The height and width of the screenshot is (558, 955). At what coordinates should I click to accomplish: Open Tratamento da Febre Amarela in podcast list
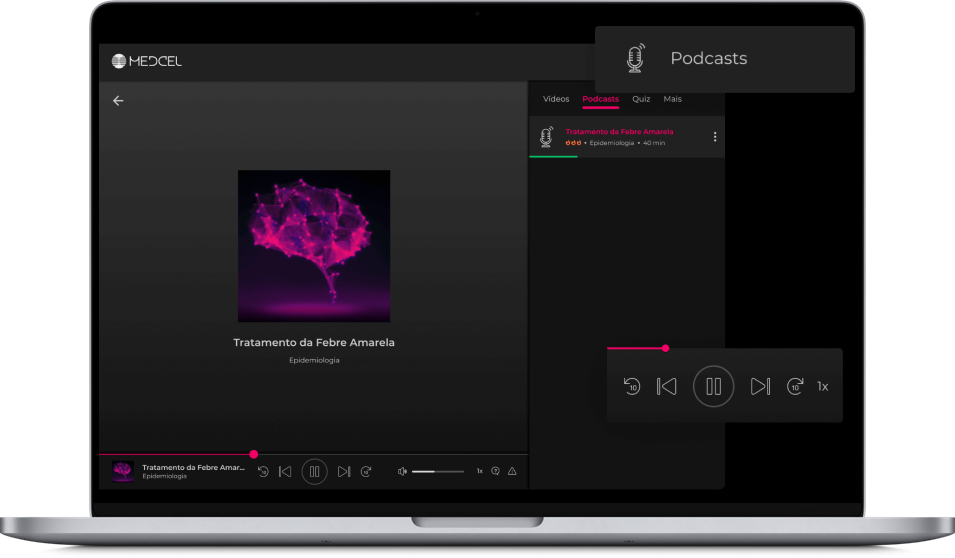pyautogui.click(x=619, y=131)
